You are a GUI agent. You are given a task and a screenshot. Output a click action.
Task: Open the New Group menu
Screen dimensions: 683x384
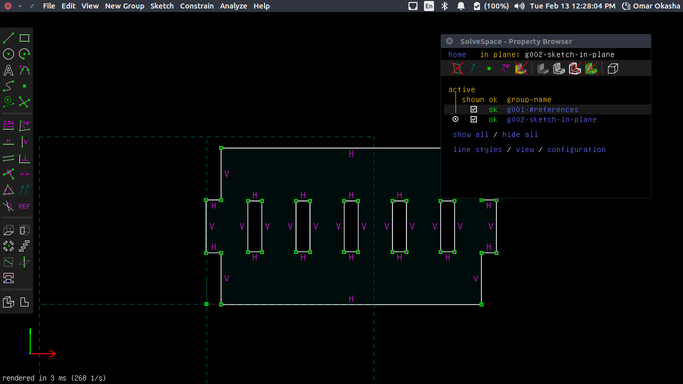point(124,6)
